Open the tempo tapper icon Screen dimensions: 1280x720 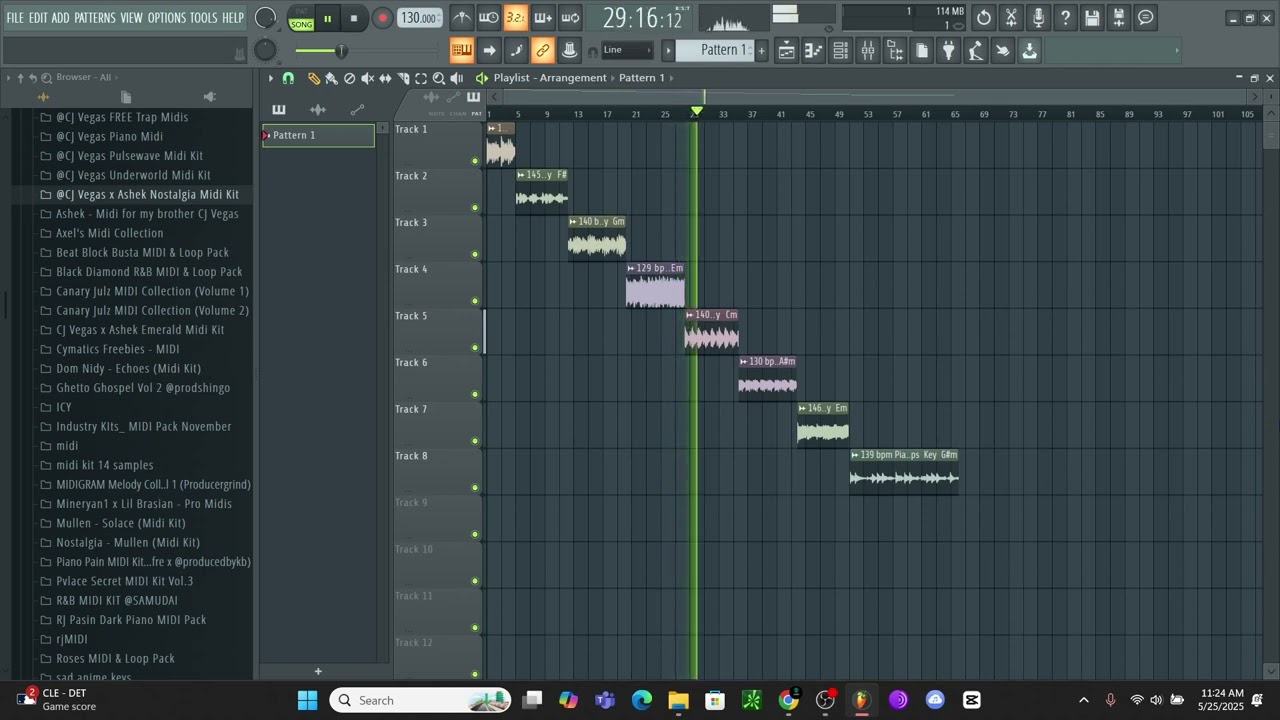click(976, 50)
